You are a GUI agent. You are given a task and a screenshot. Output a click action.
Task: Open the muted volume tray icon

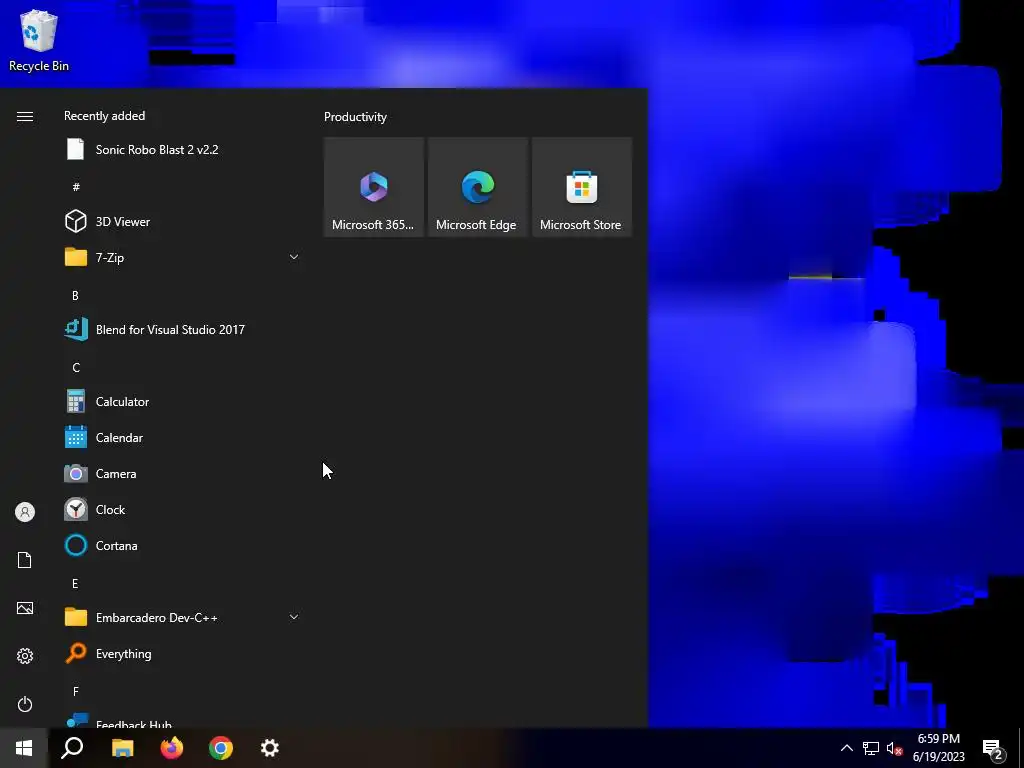(894, 748)
